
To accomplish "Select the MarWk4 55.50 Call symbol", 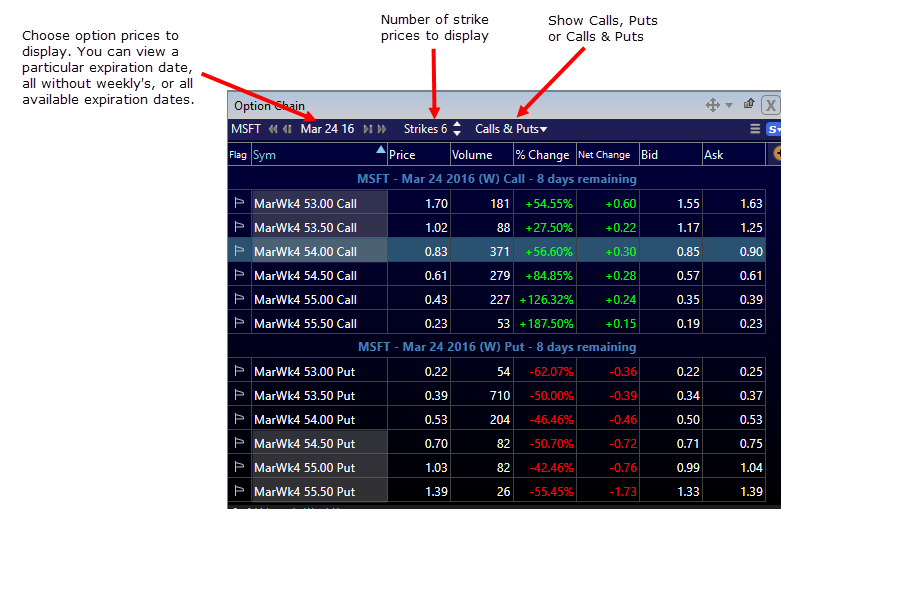I will click(319, 323).
